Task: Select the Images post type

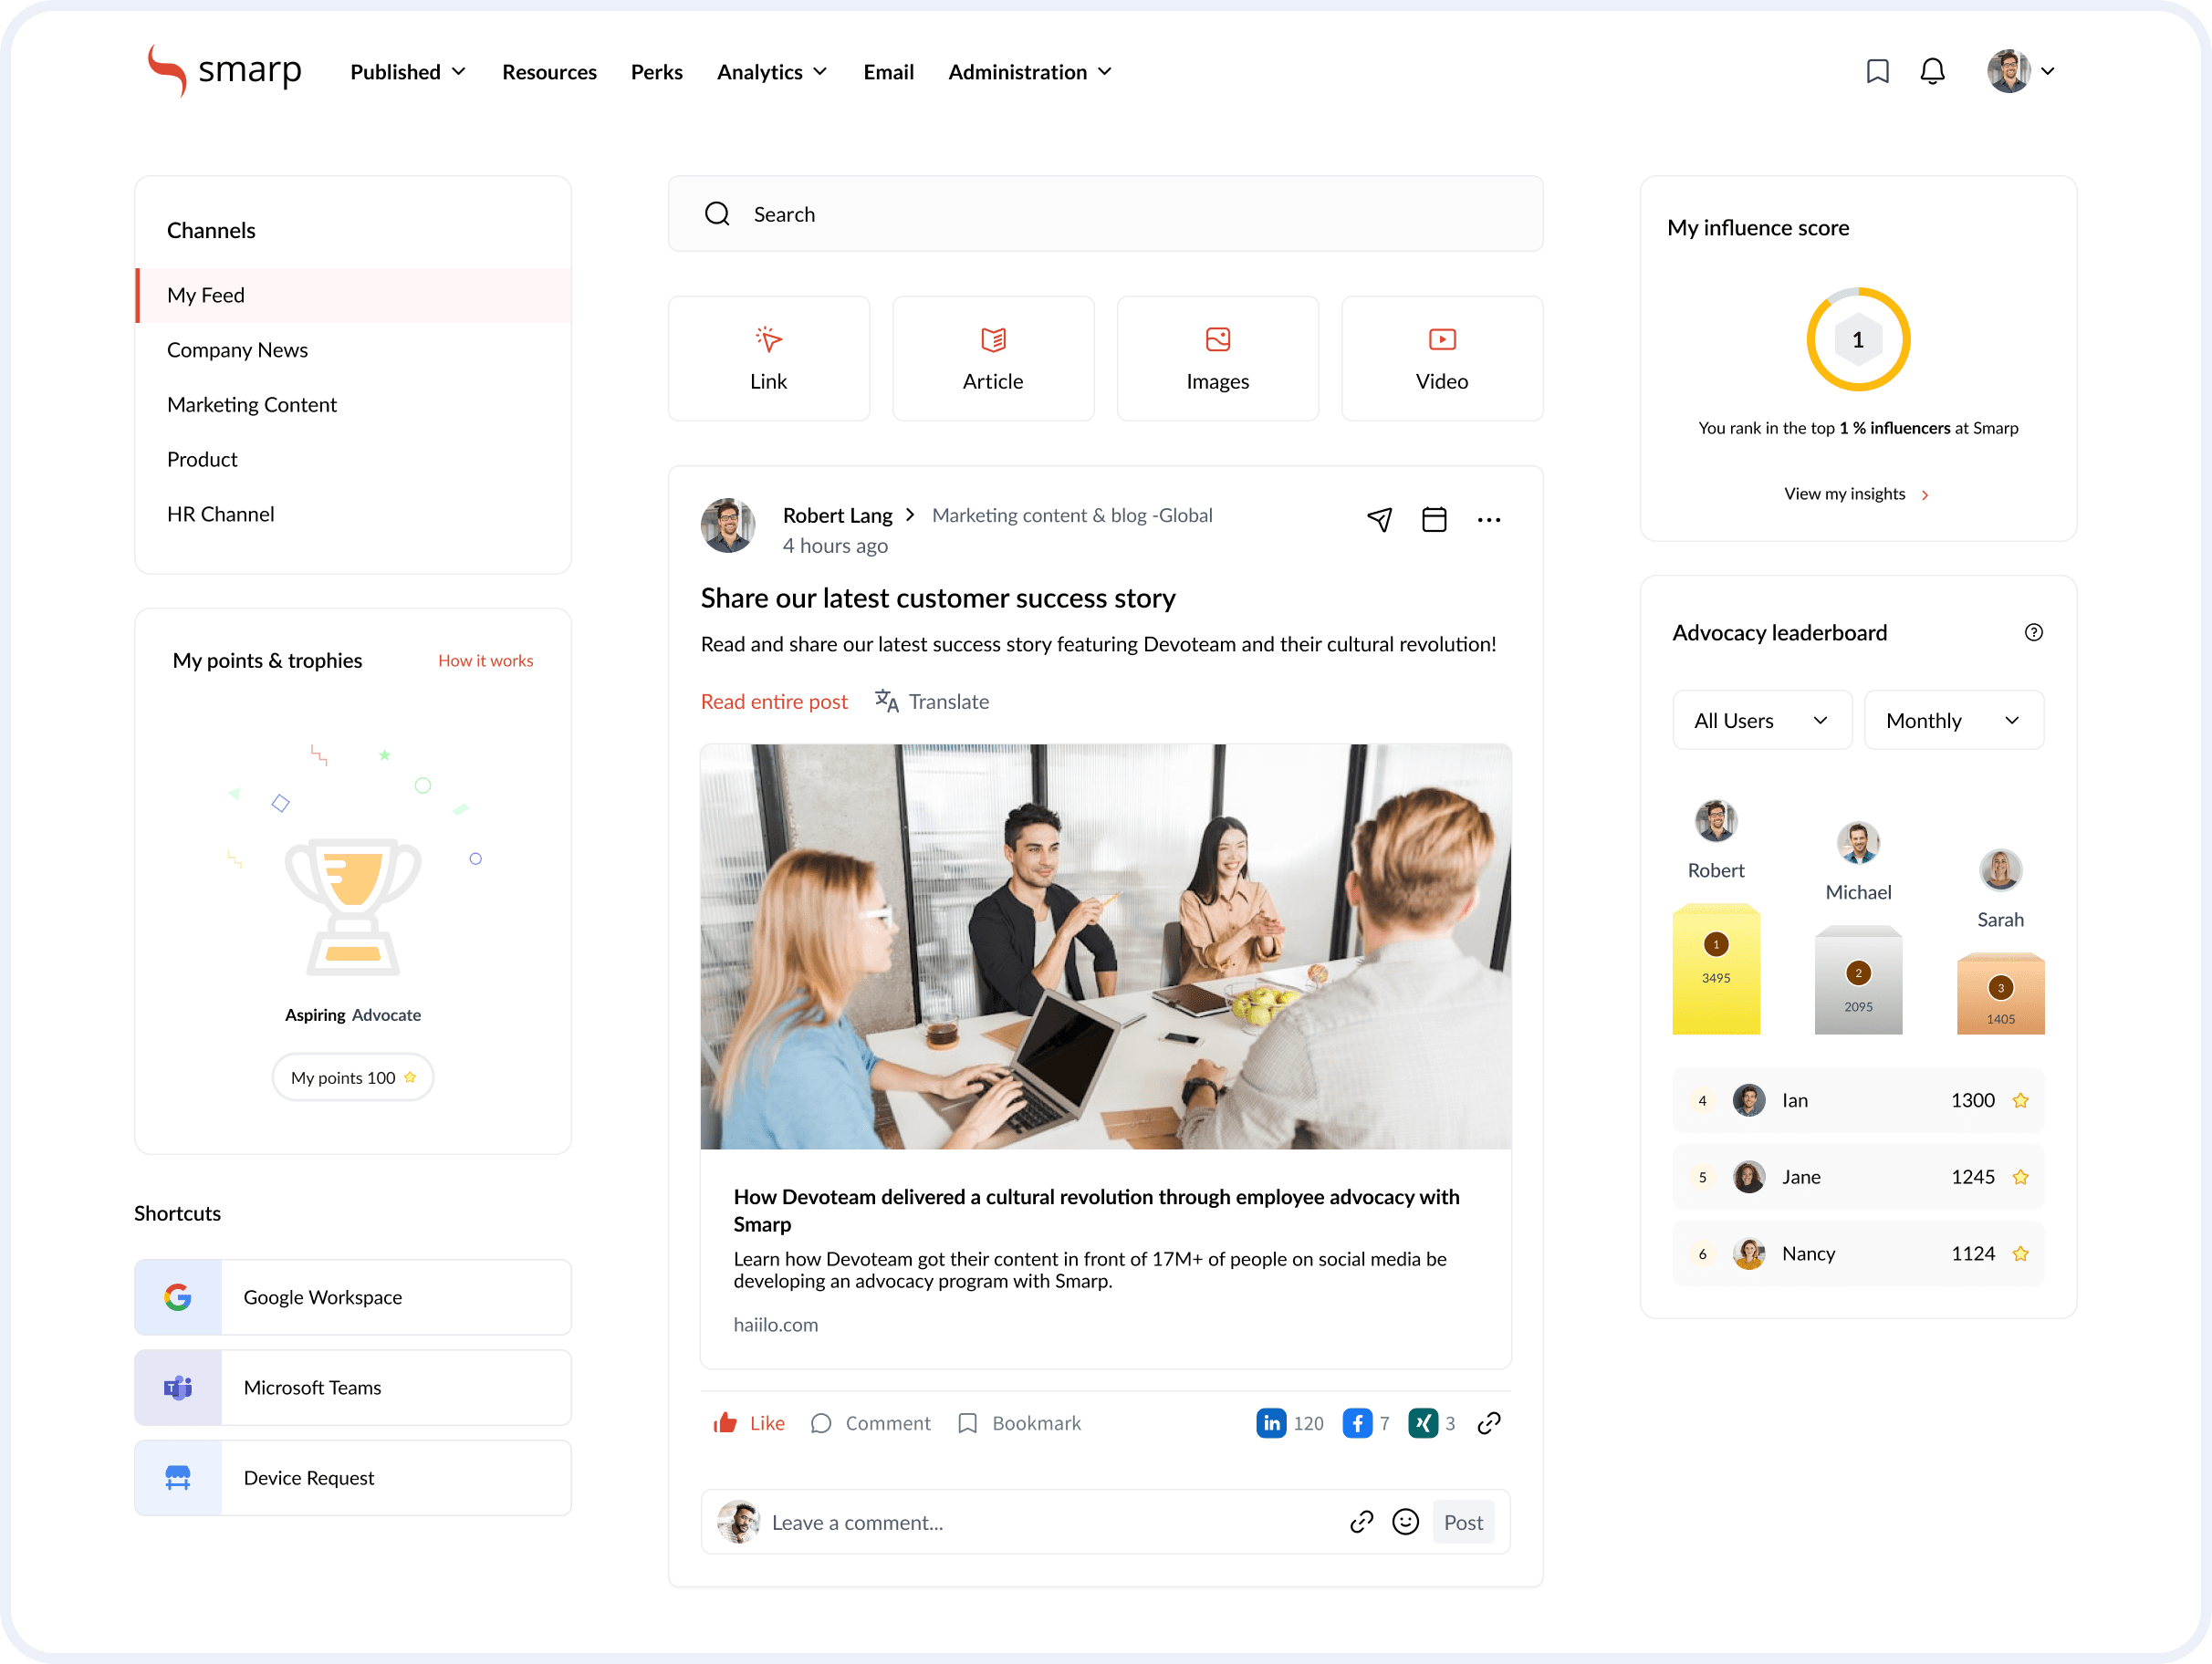Action: tap(1217, 358)
